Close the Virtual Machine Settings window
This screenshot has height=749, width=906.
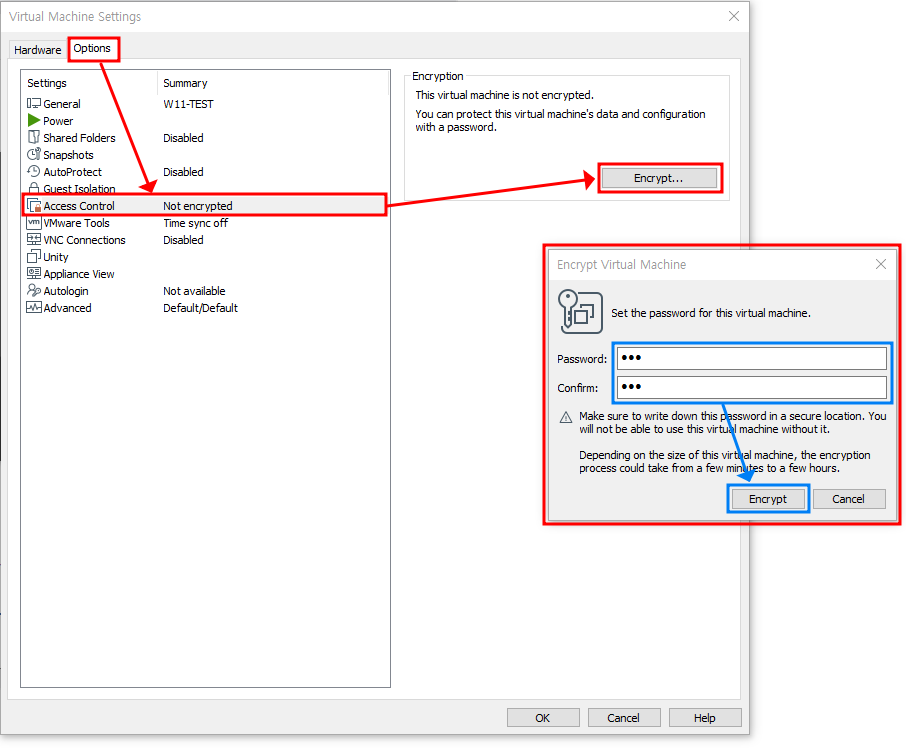click(x=734, y=16)
